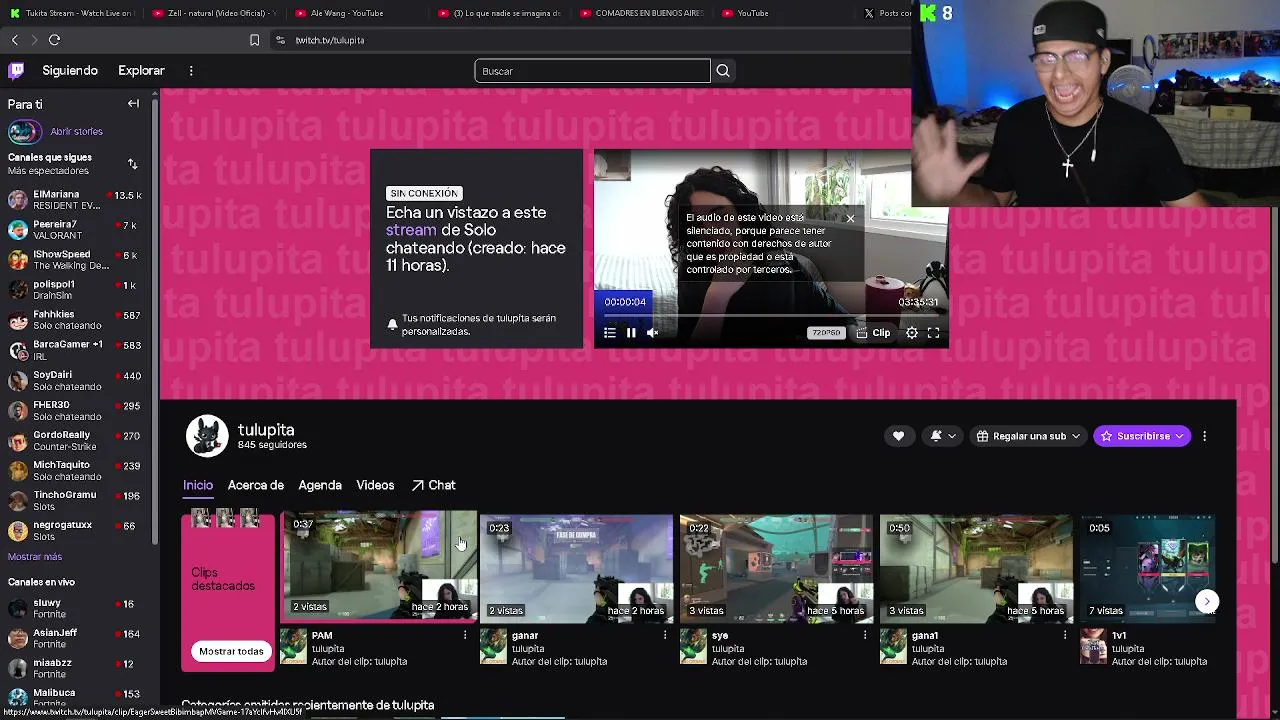
Task: Open SoyDairi channel in the sidebar
Action: point(76,380)
